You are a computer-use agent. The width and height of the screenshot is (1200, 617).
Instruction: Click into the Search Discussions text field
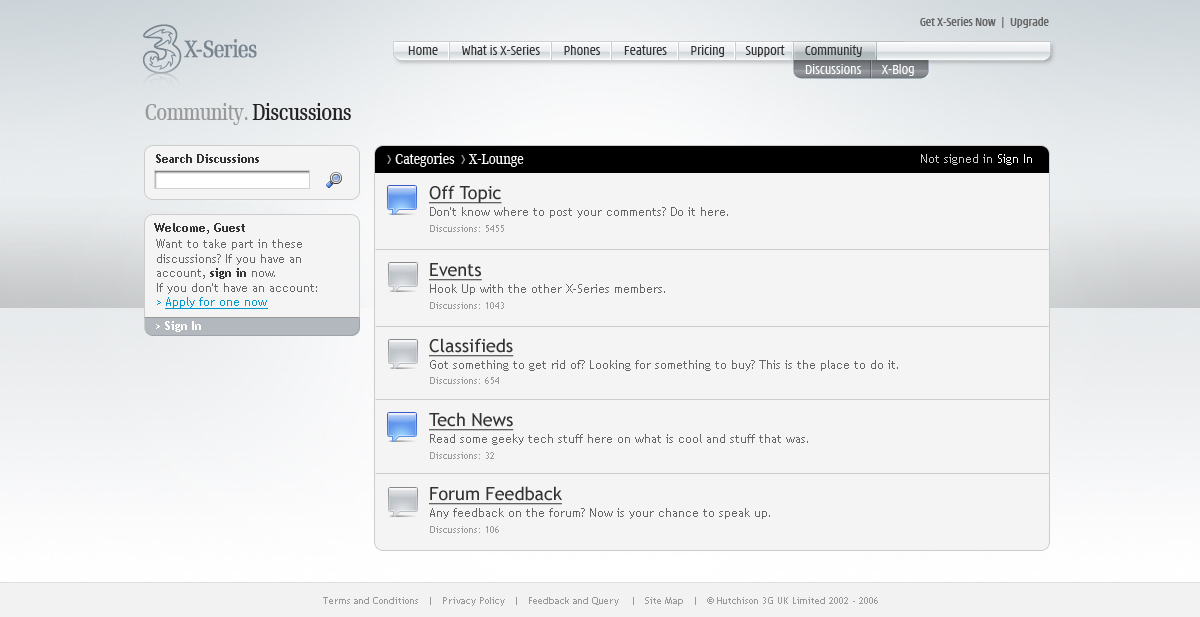pyautogui.click(x=232, y=180)
